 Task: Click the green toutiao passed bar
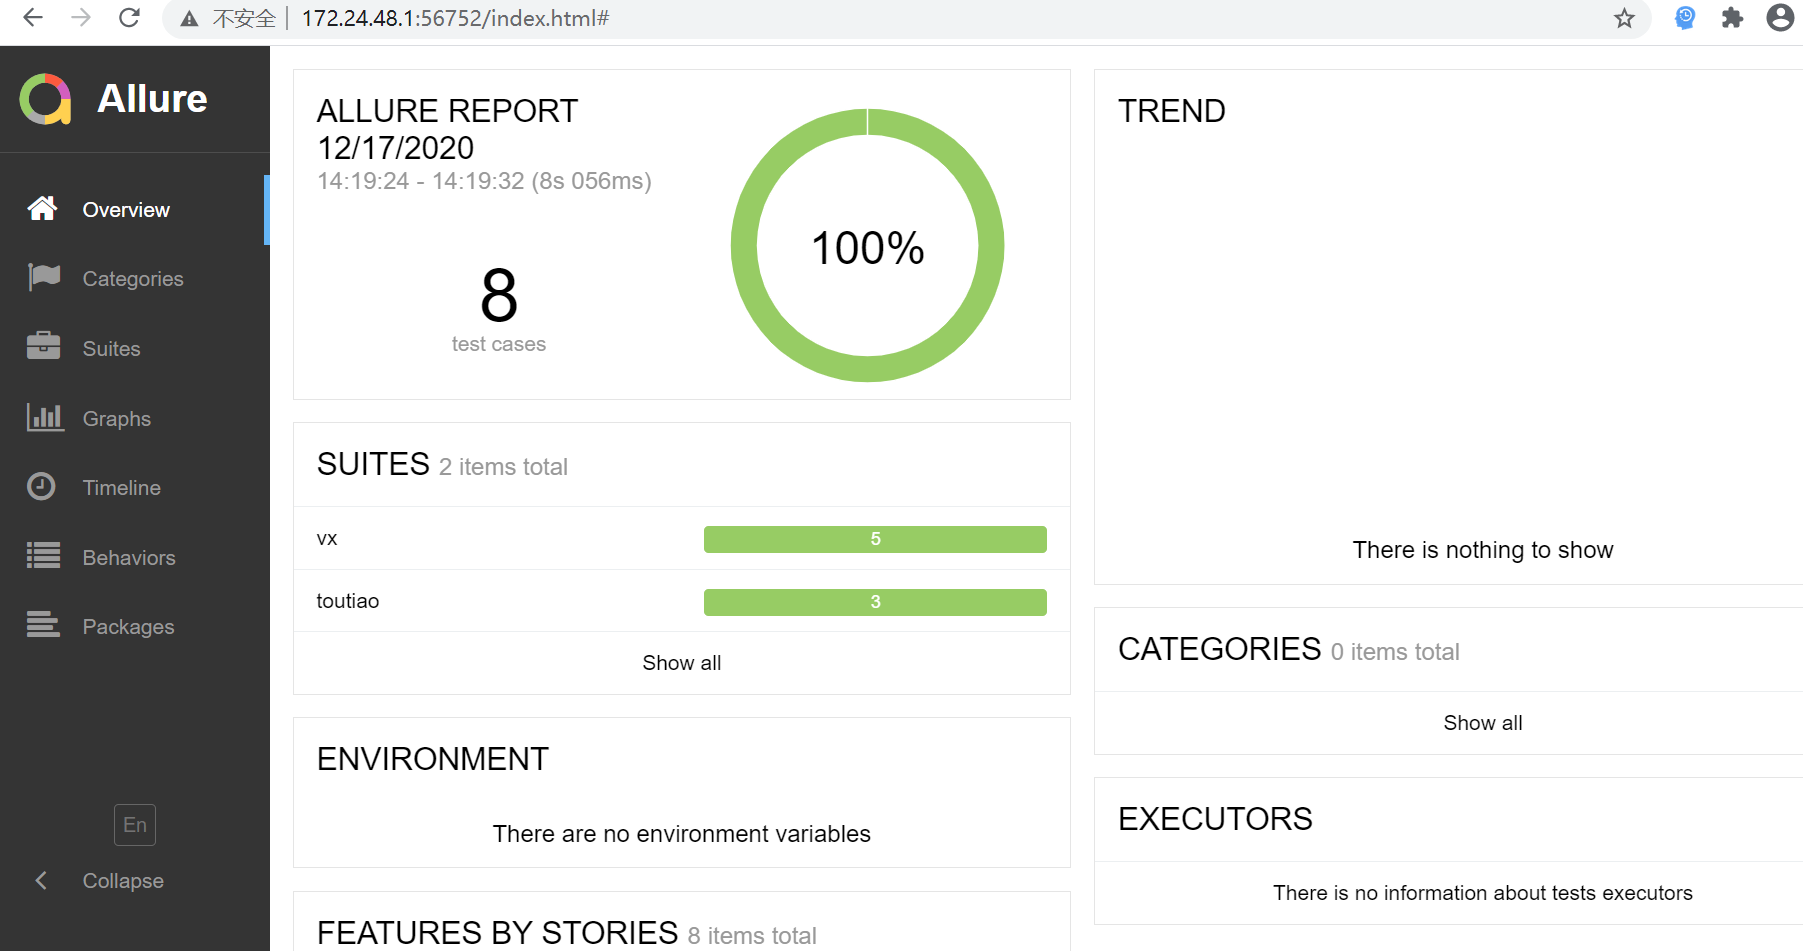click(875, 602)
